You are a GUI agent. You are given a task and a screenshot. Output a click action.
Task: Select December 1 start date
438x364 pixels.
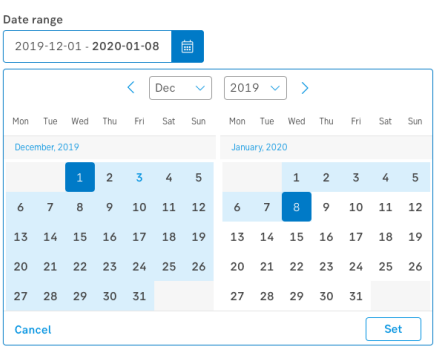(x=80, y=177)
